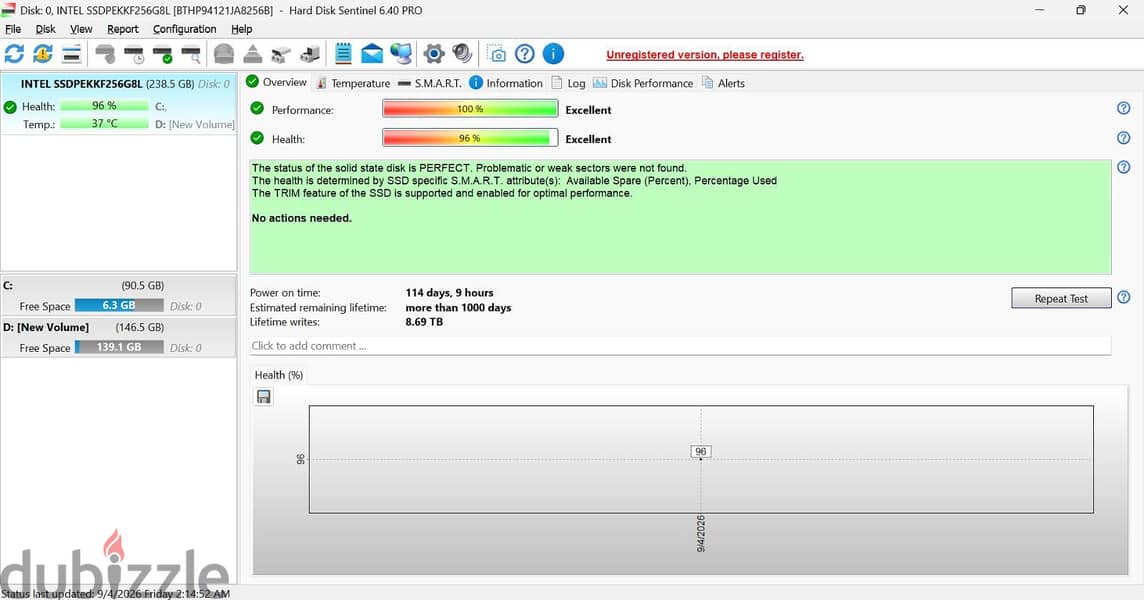Open the Configuration menu

(x=185, y=29)
